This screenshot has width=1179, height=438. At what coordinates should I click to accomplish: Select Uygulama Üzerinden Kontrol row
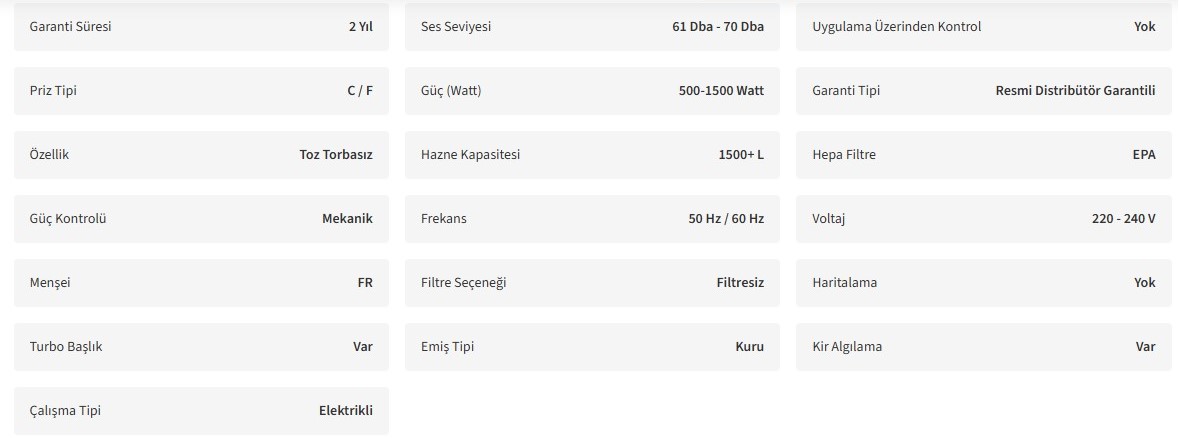click(x=984, y=27)
